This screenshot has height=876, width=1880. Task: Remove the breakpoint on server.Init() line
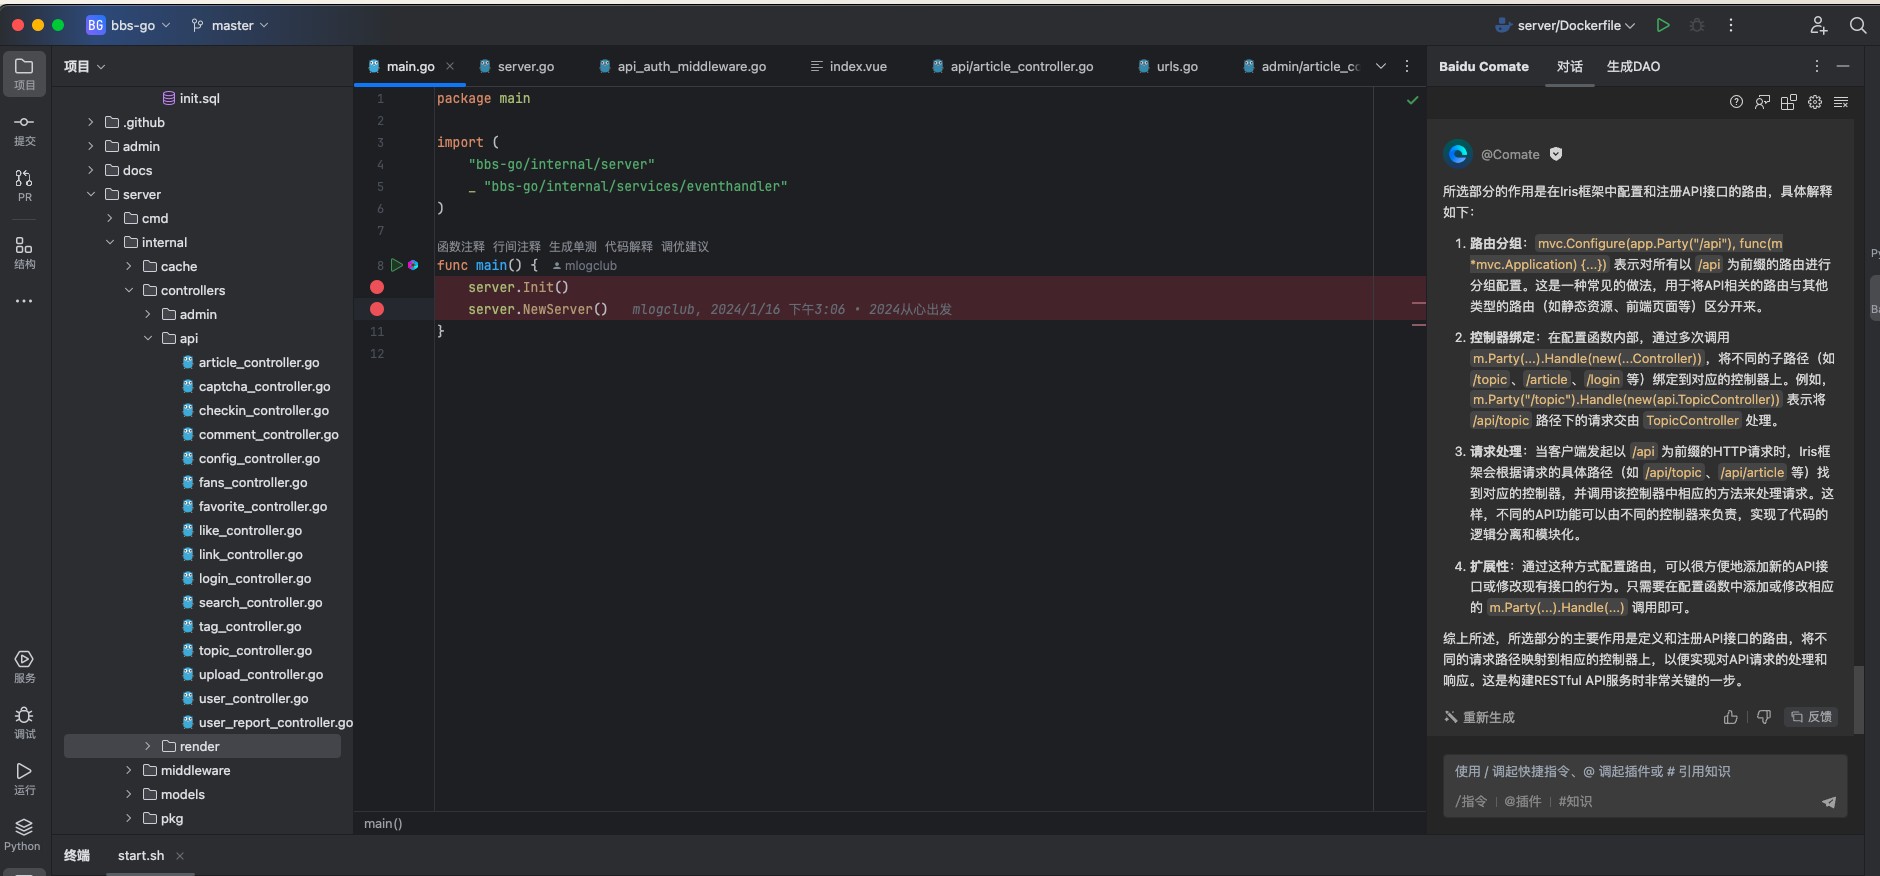[x=377, y=287]
